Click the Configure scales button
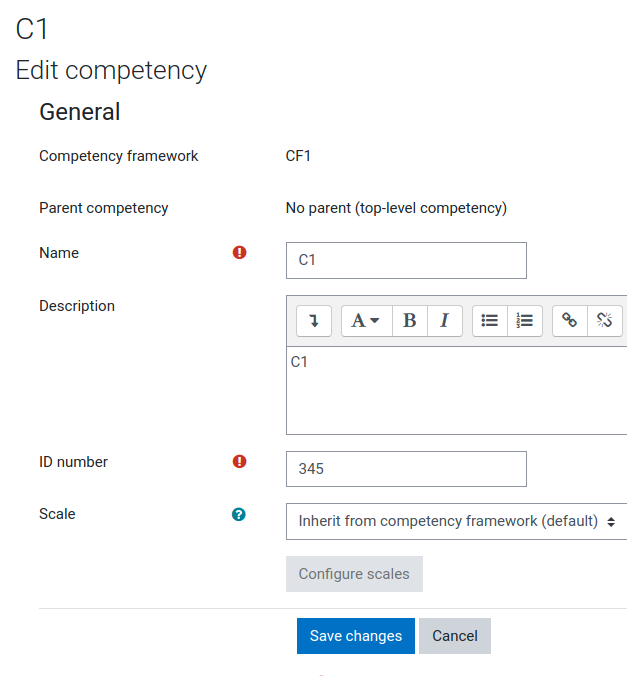This screenshot has height=676, width=627. (x=354, y=574)
